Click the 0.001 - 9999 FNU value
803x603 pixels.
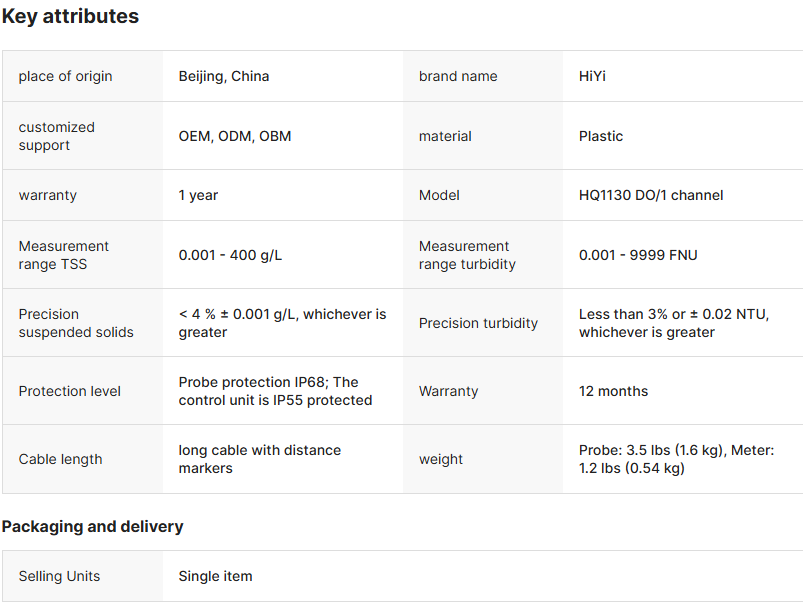638,255
